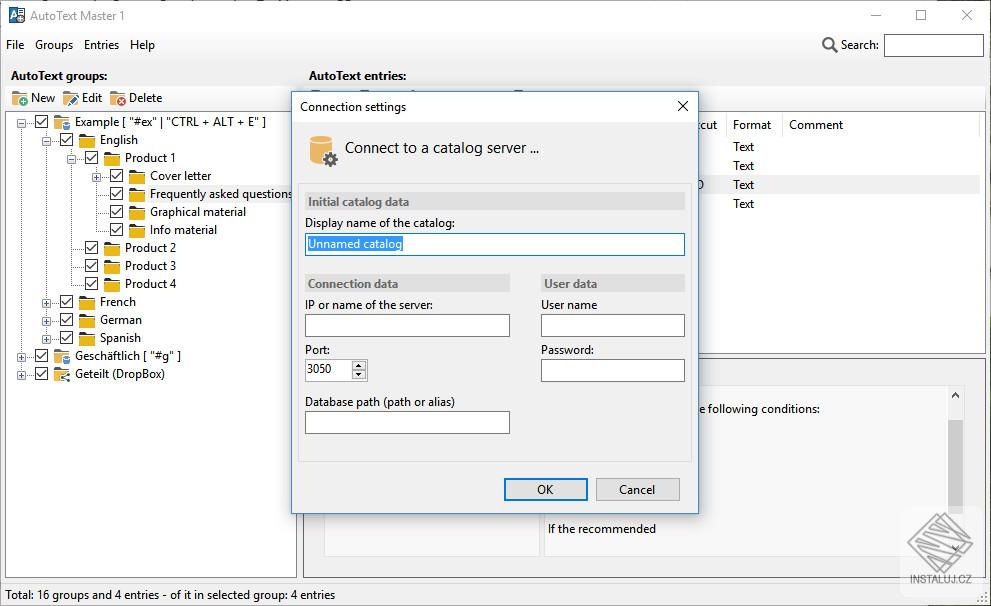Screen dimensions: 991x606
Task: Collapse the English group tree node
Action: click(46, 141)
